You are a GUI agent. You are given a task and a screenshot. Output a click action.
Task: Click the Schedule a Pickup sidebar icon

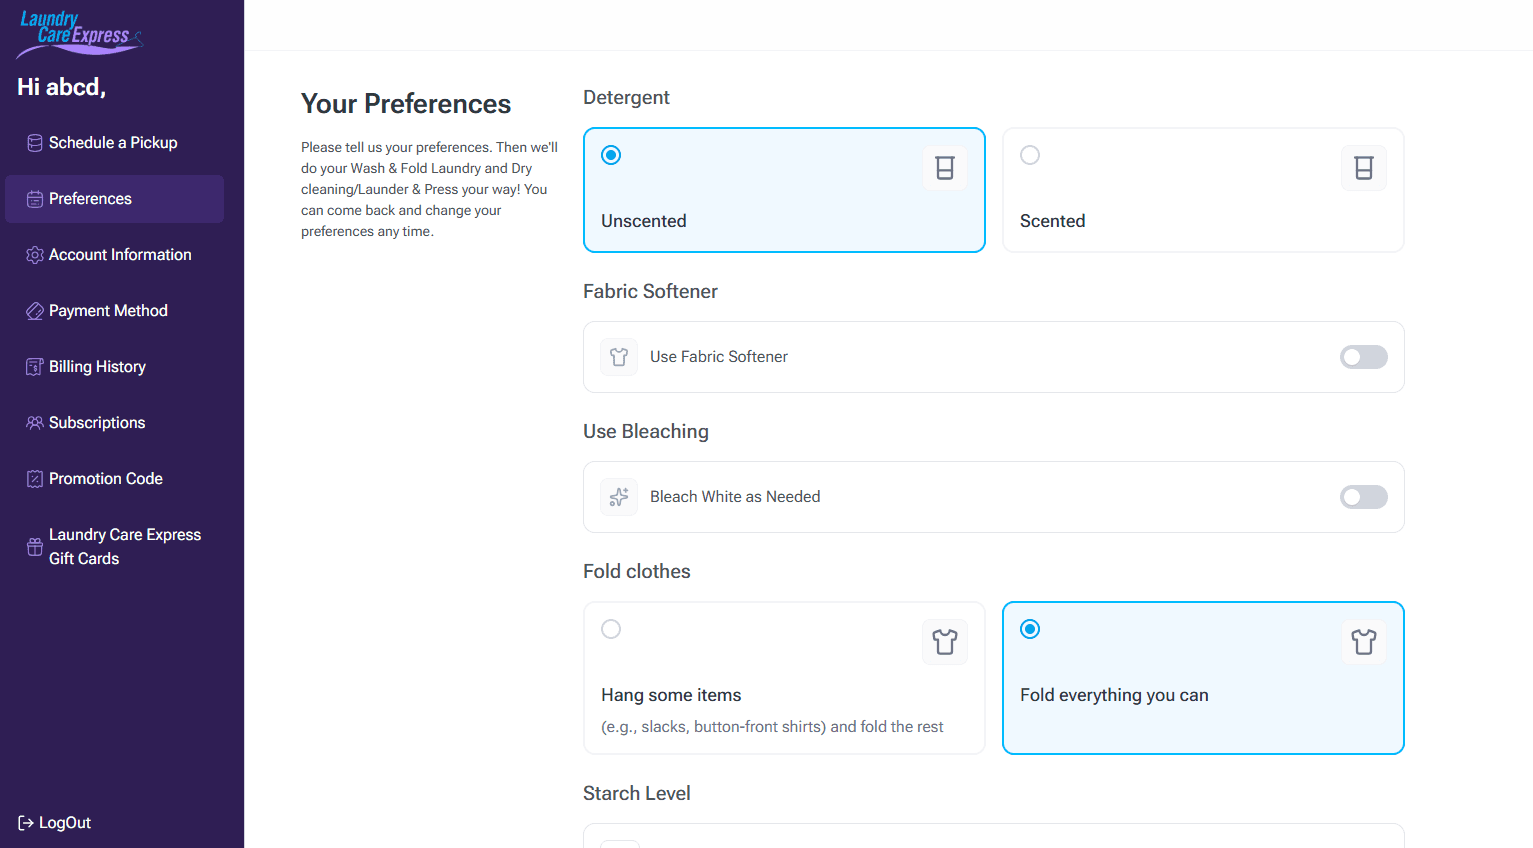tap(35, 143)
